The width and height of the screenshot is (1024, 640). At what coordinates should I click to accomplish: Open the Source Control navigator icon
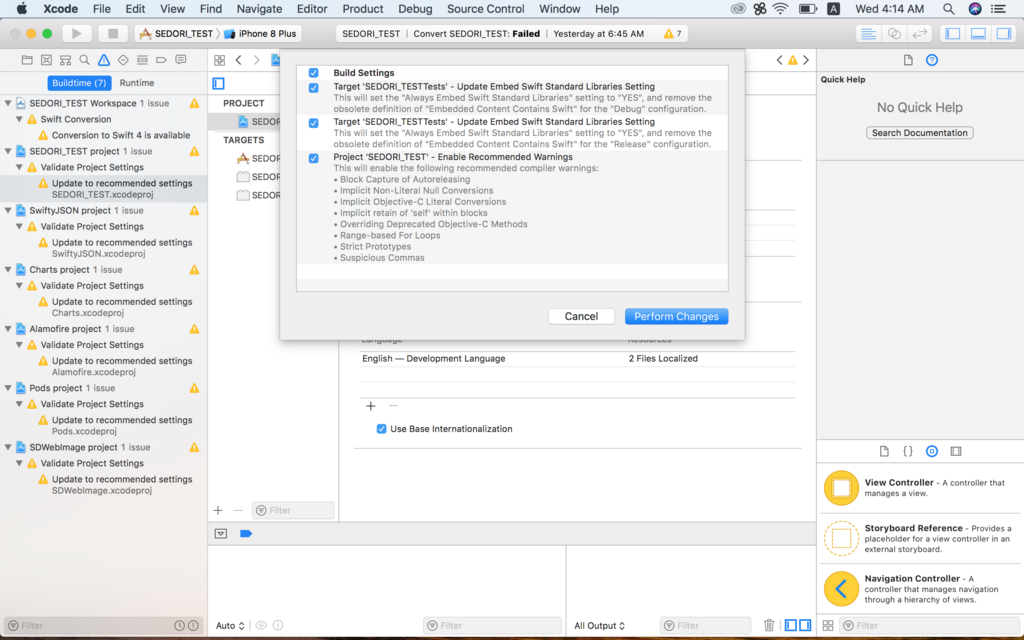46,60
